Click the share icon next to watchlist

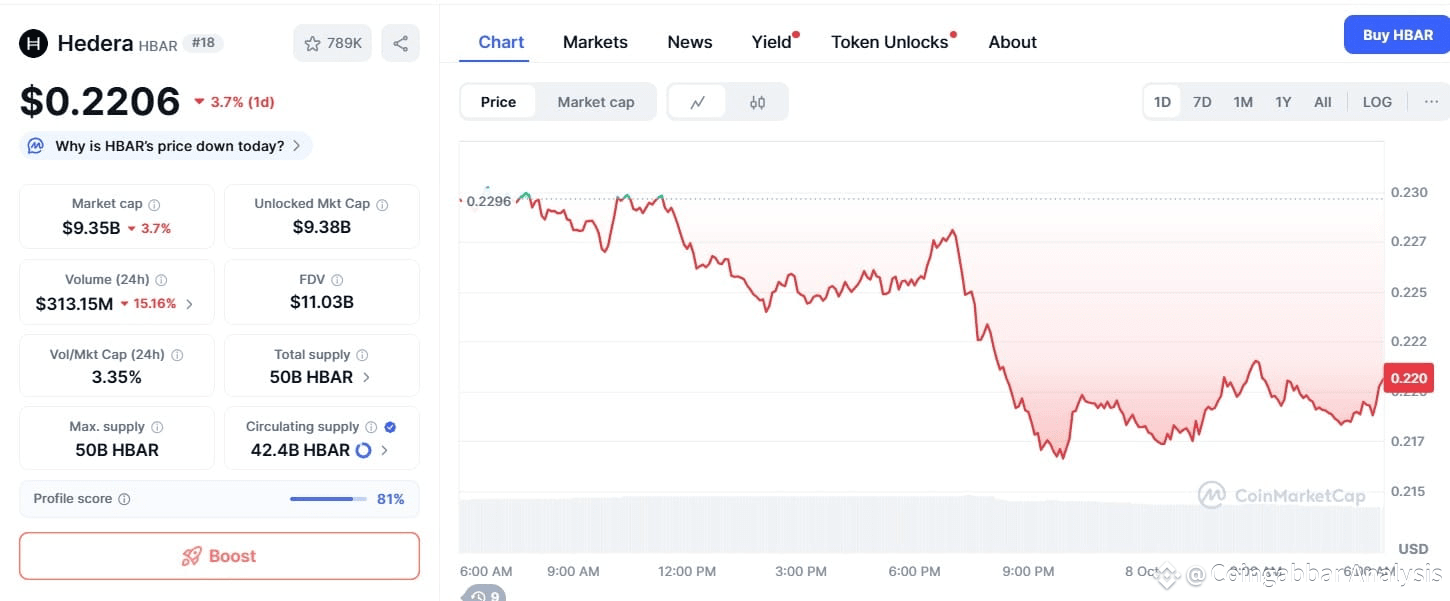[x=400, y=43]
